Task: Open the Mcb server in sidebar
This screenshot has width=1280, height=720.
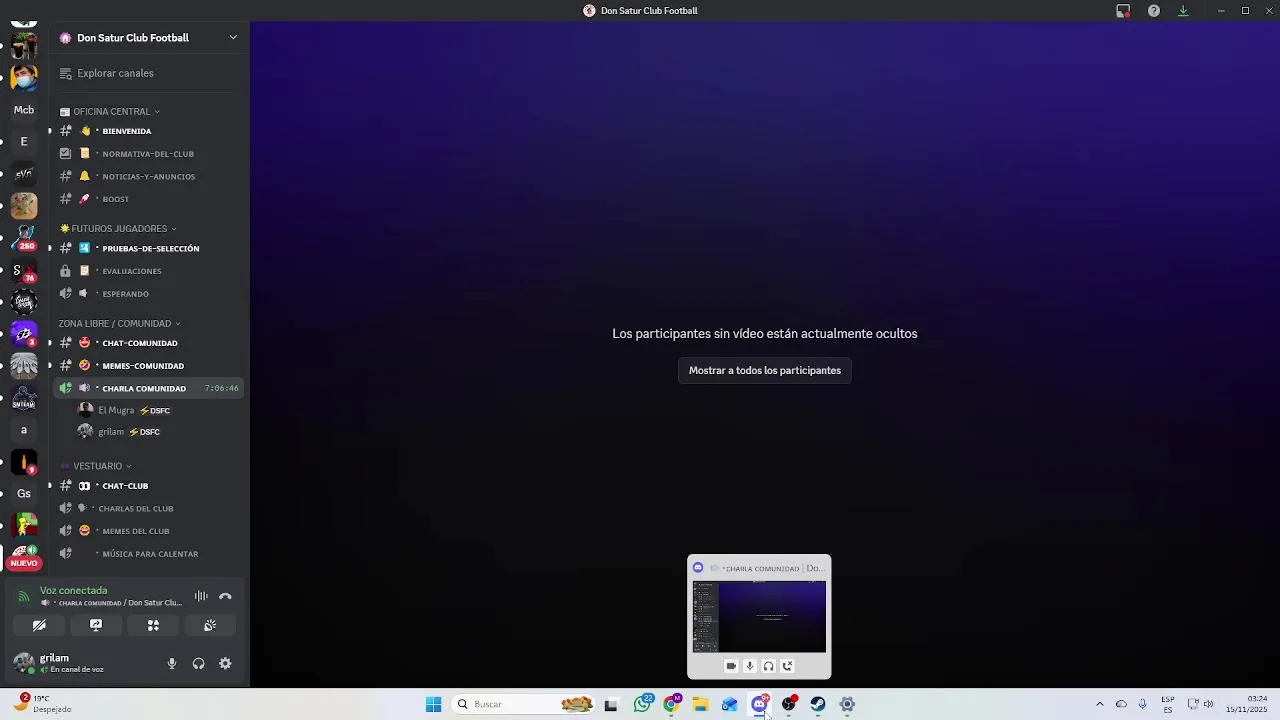Action: click(24, 110)
